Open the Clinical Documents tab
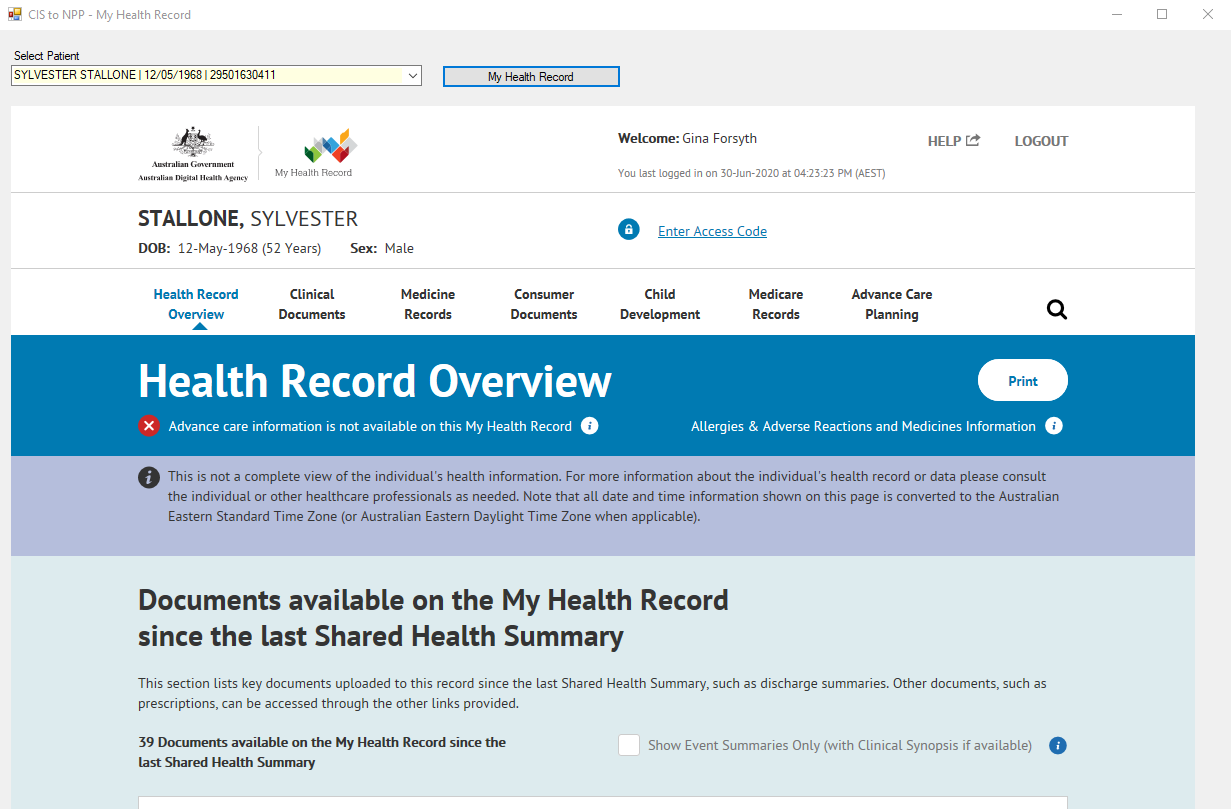Image resolution: width=1231 pixels, height=809 pixels. pyautogui.click(x=312, y=304)
